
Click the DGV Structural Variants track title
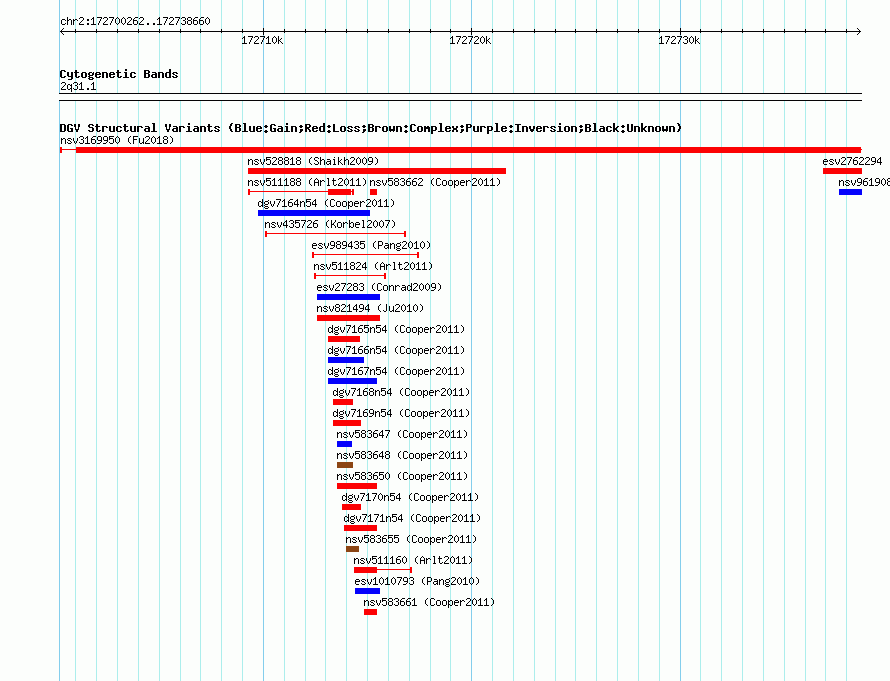click(371, 128)
